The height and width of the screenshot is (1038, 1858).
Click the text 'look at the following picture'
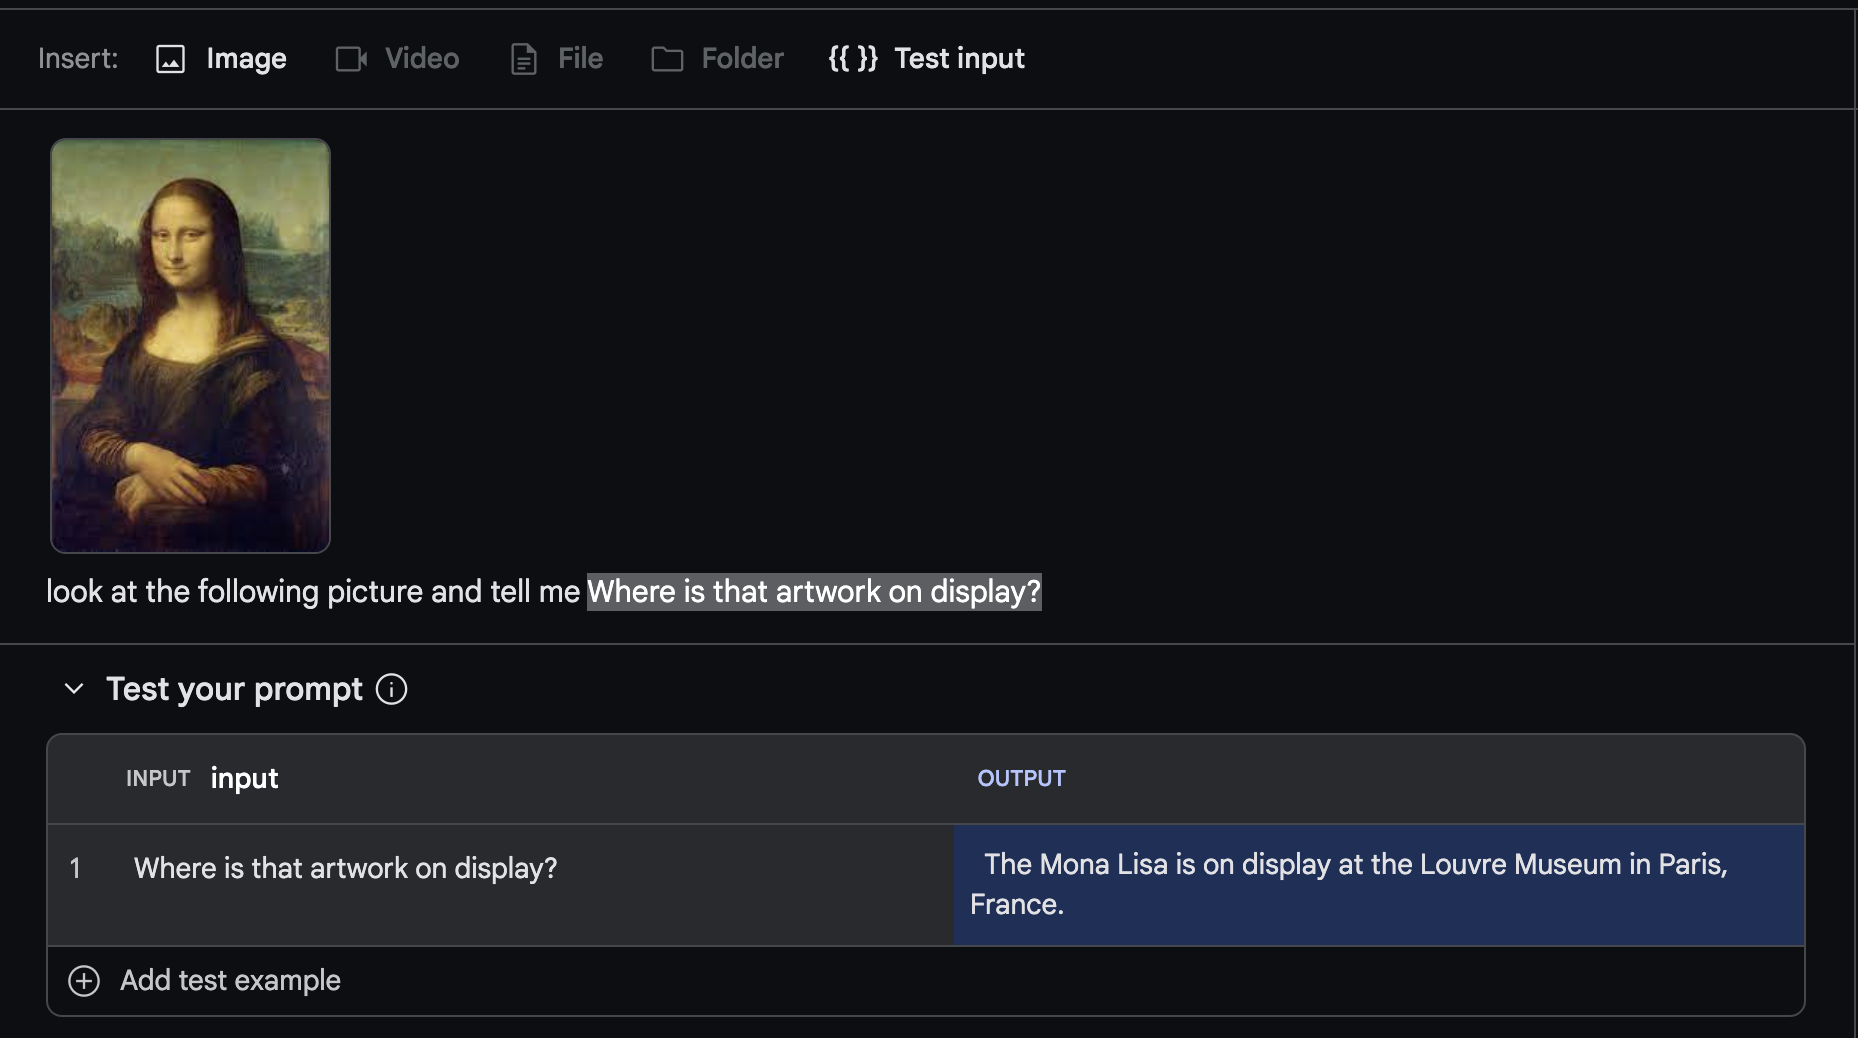[235, 592]
